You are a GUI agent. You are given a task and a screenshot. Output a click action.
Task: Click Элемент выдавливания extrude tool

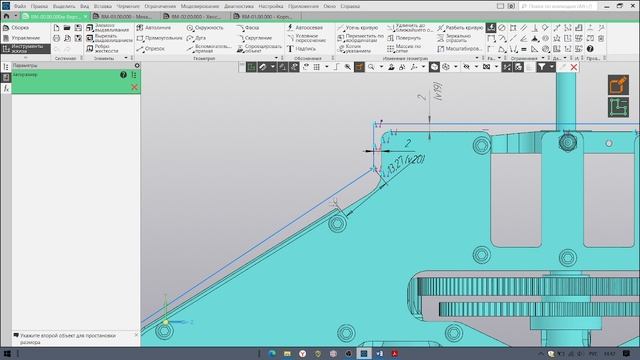click(x=109, y=28)
